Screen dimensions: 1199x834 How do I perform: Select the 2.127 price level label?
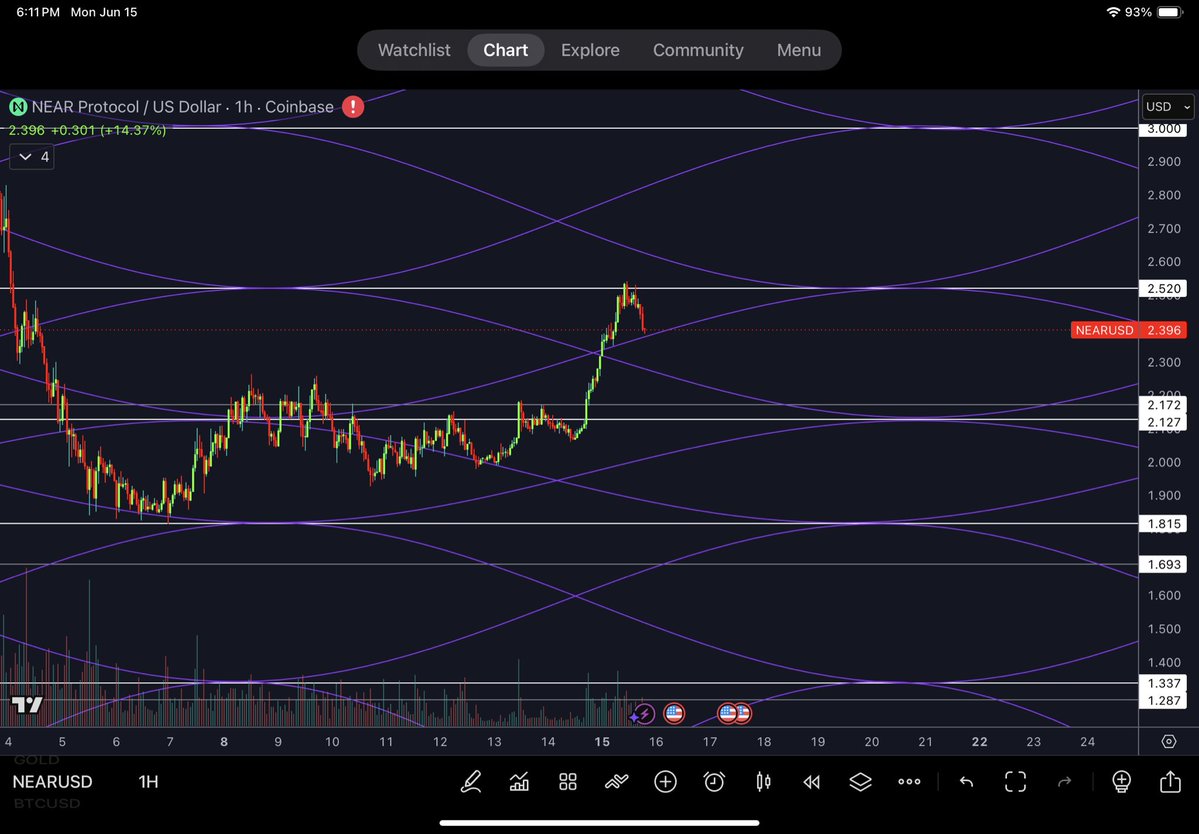pos(1163,422)
